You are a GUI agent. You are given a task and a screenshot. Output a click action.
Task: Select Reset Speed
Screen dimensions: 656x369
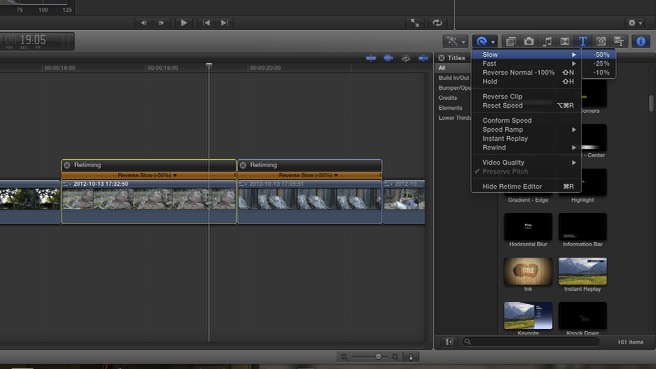tap(526, 105)
